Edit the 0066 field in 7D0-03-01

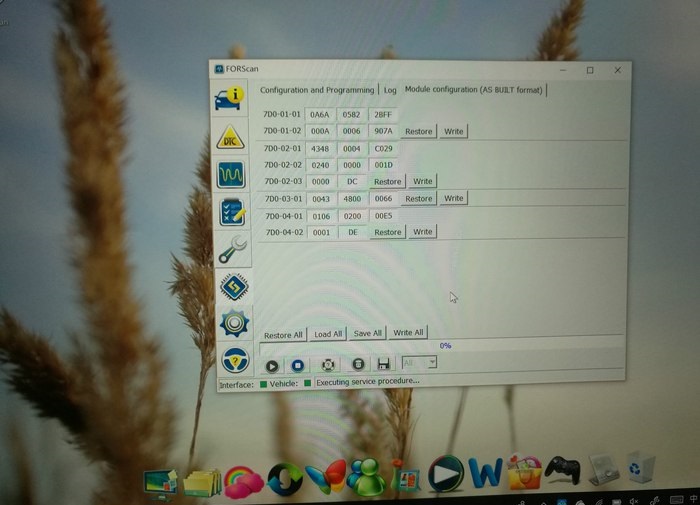tap(383, 199)
